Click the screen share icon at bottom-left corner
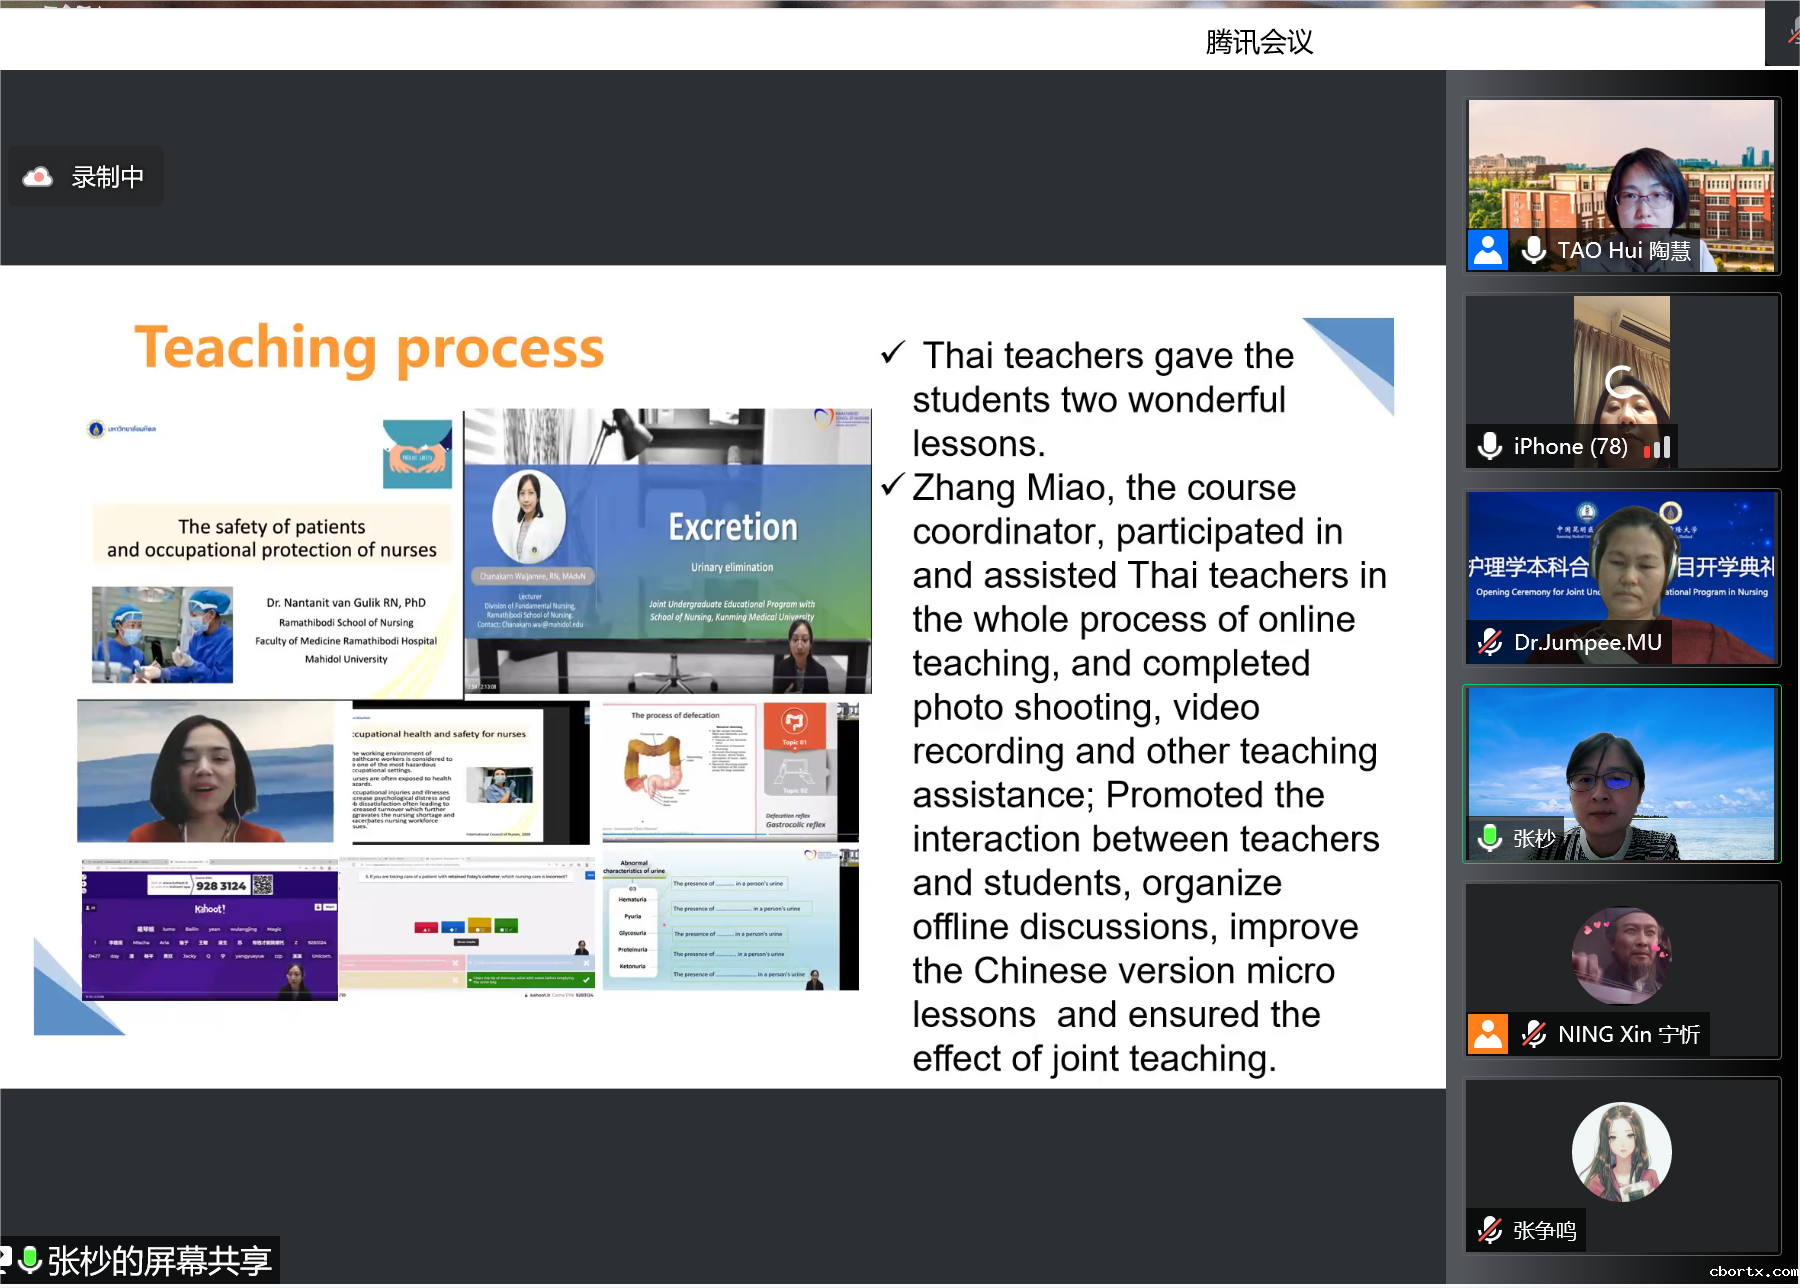This screenshot has width=1800, height=1288. (x=6, y=1259)
